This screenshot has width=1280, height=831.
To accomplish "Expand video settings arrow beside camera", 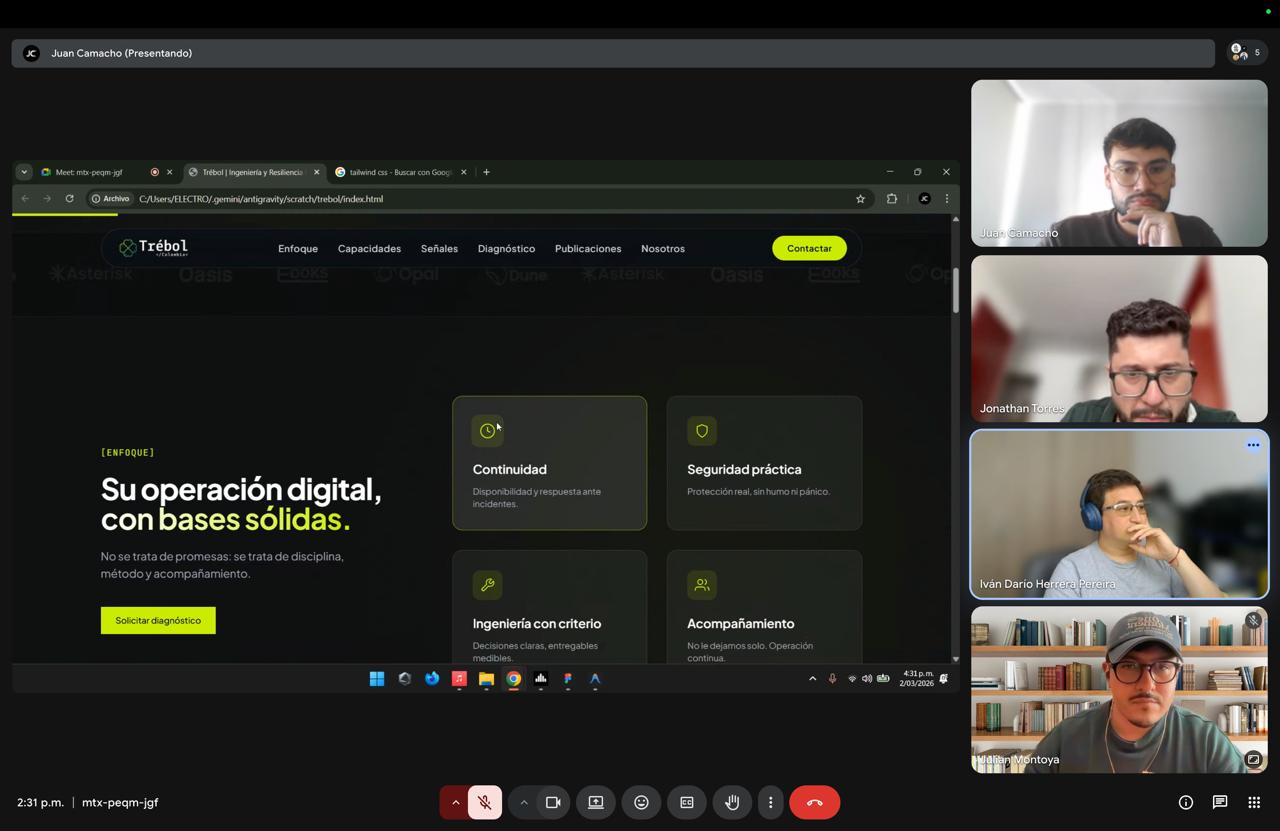I will pyautogui.click(x=523, y=802).
